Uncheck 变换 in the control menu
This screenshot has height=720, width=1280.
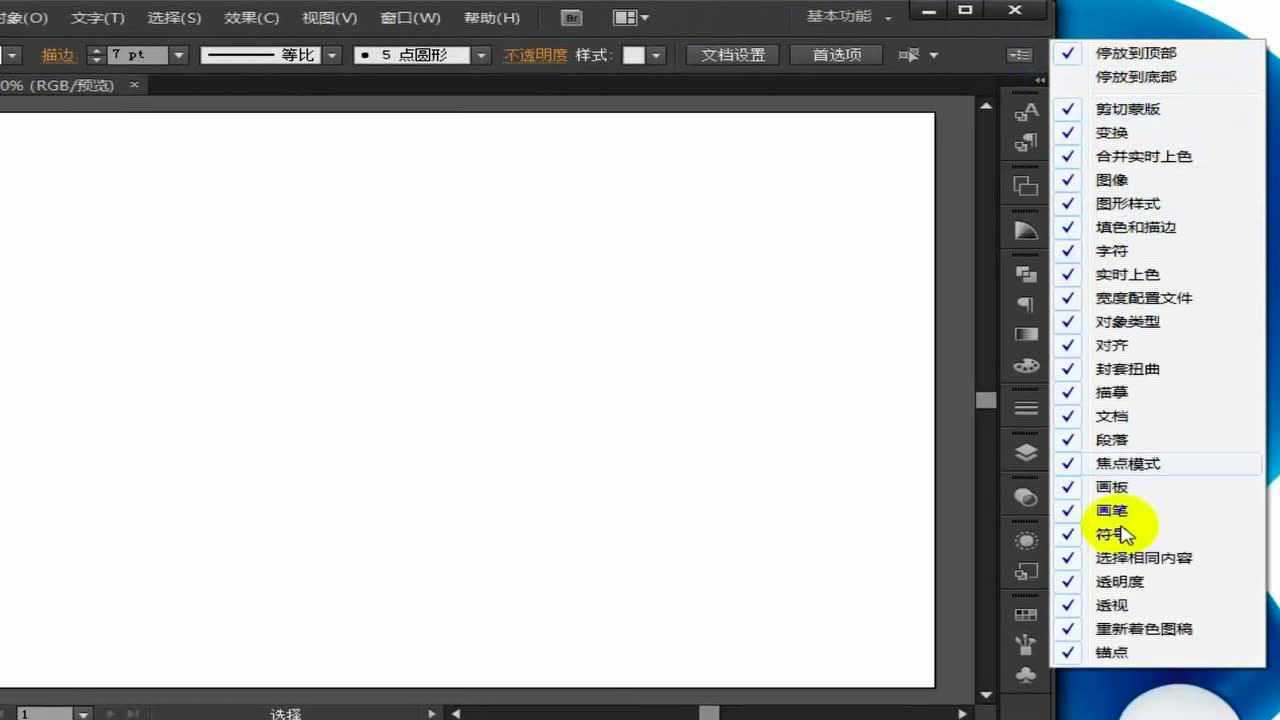(x=1160, y=133)
